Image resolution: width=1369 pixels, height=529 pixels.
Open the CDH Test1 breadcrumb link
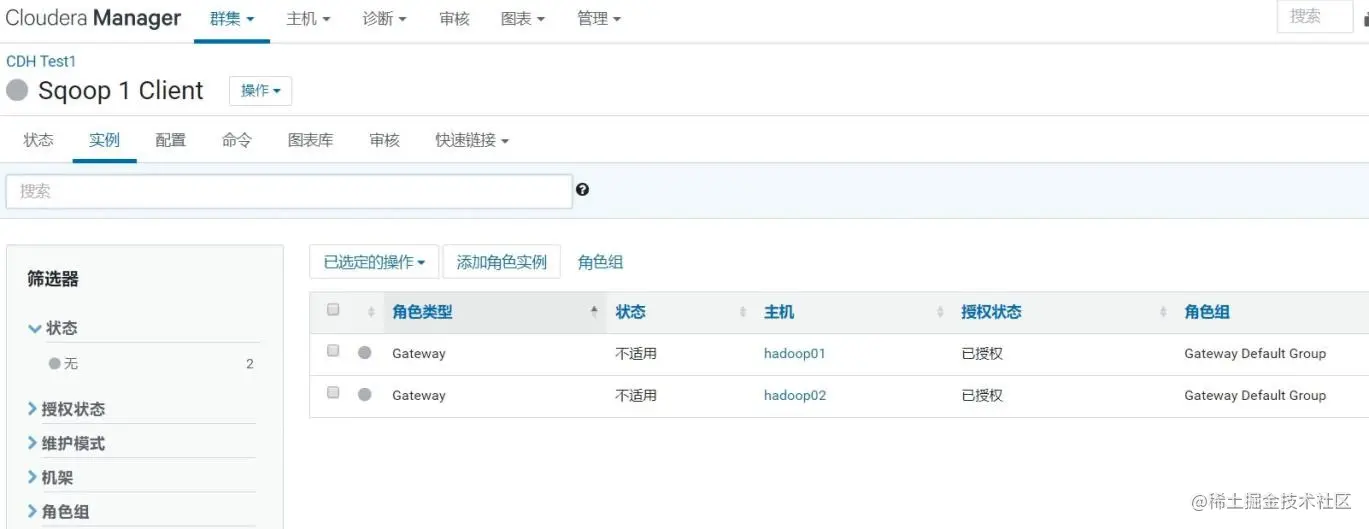point(41,61)
